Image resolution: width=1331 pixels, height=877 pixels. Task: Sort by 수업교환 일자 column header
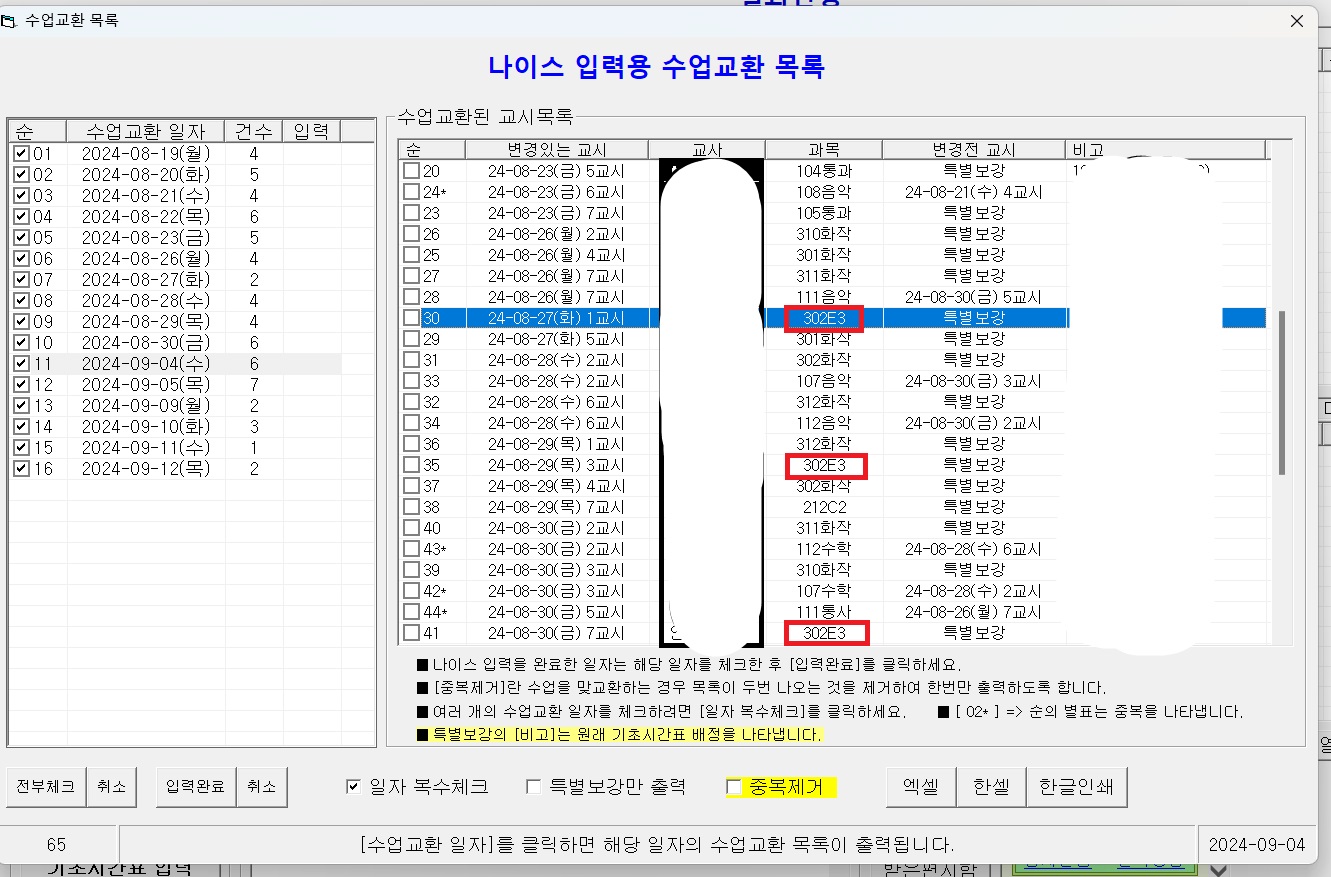coord(146,131)
